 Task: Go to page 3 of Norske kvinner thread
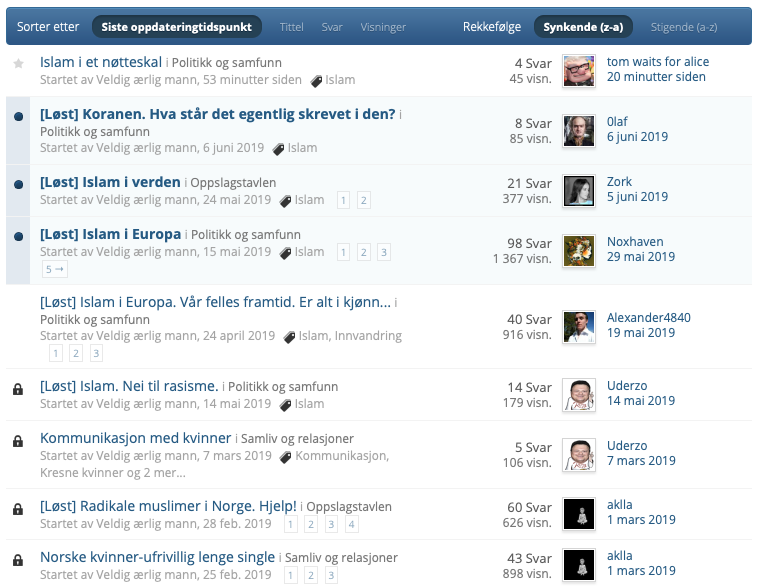331,575
